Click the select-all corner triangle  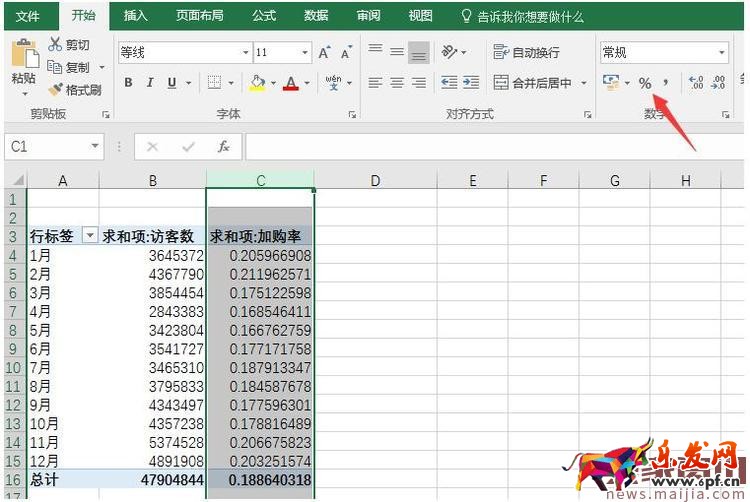(x=18, y=180)
